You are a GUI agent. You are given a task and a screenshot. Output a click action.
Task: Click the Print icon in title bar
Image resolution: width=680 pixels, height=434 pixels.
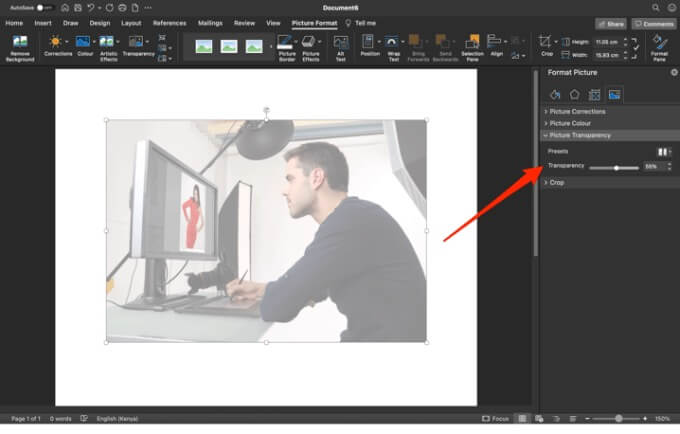[x=122, y=8]
